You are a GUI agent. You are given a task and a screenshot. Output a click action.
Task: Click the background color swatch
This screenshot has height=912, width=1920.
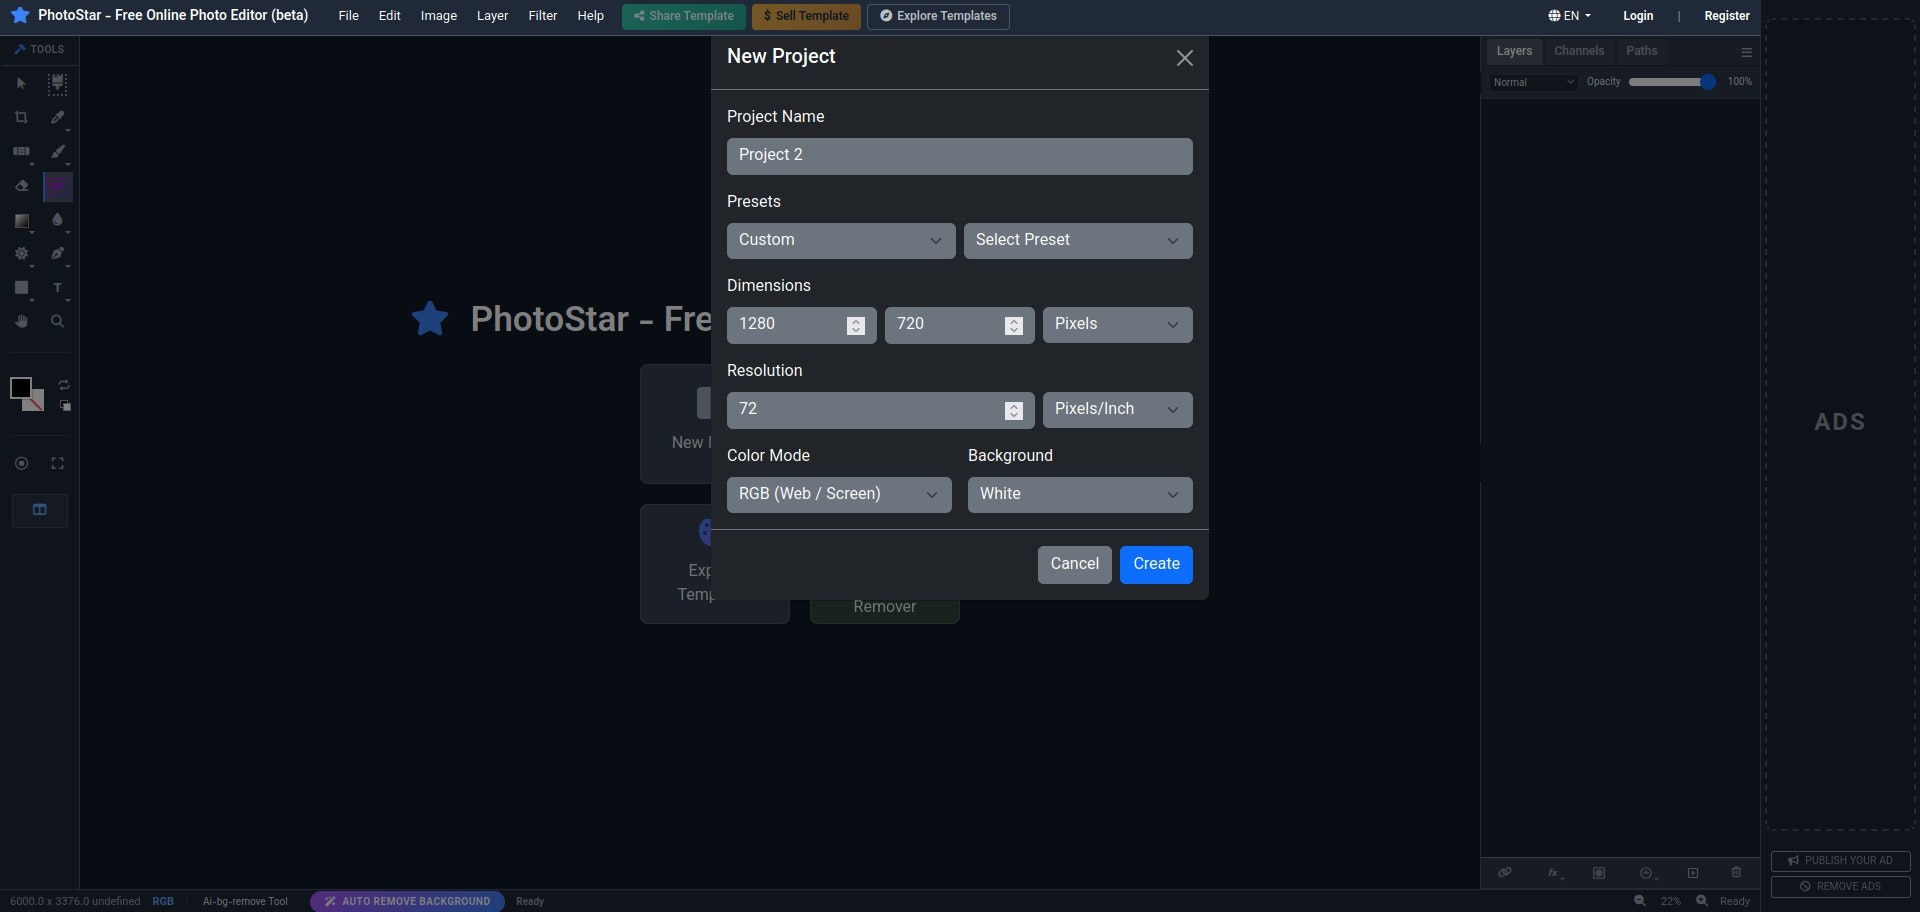pyautogui.click(x=37, y=404)
